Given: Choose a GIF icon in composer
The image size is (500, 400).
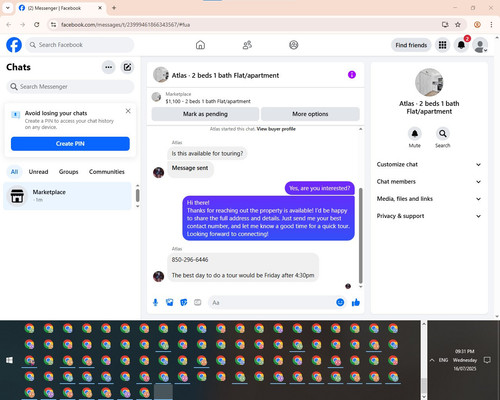Looking at the screenshot, I should [x=198, y=303].
